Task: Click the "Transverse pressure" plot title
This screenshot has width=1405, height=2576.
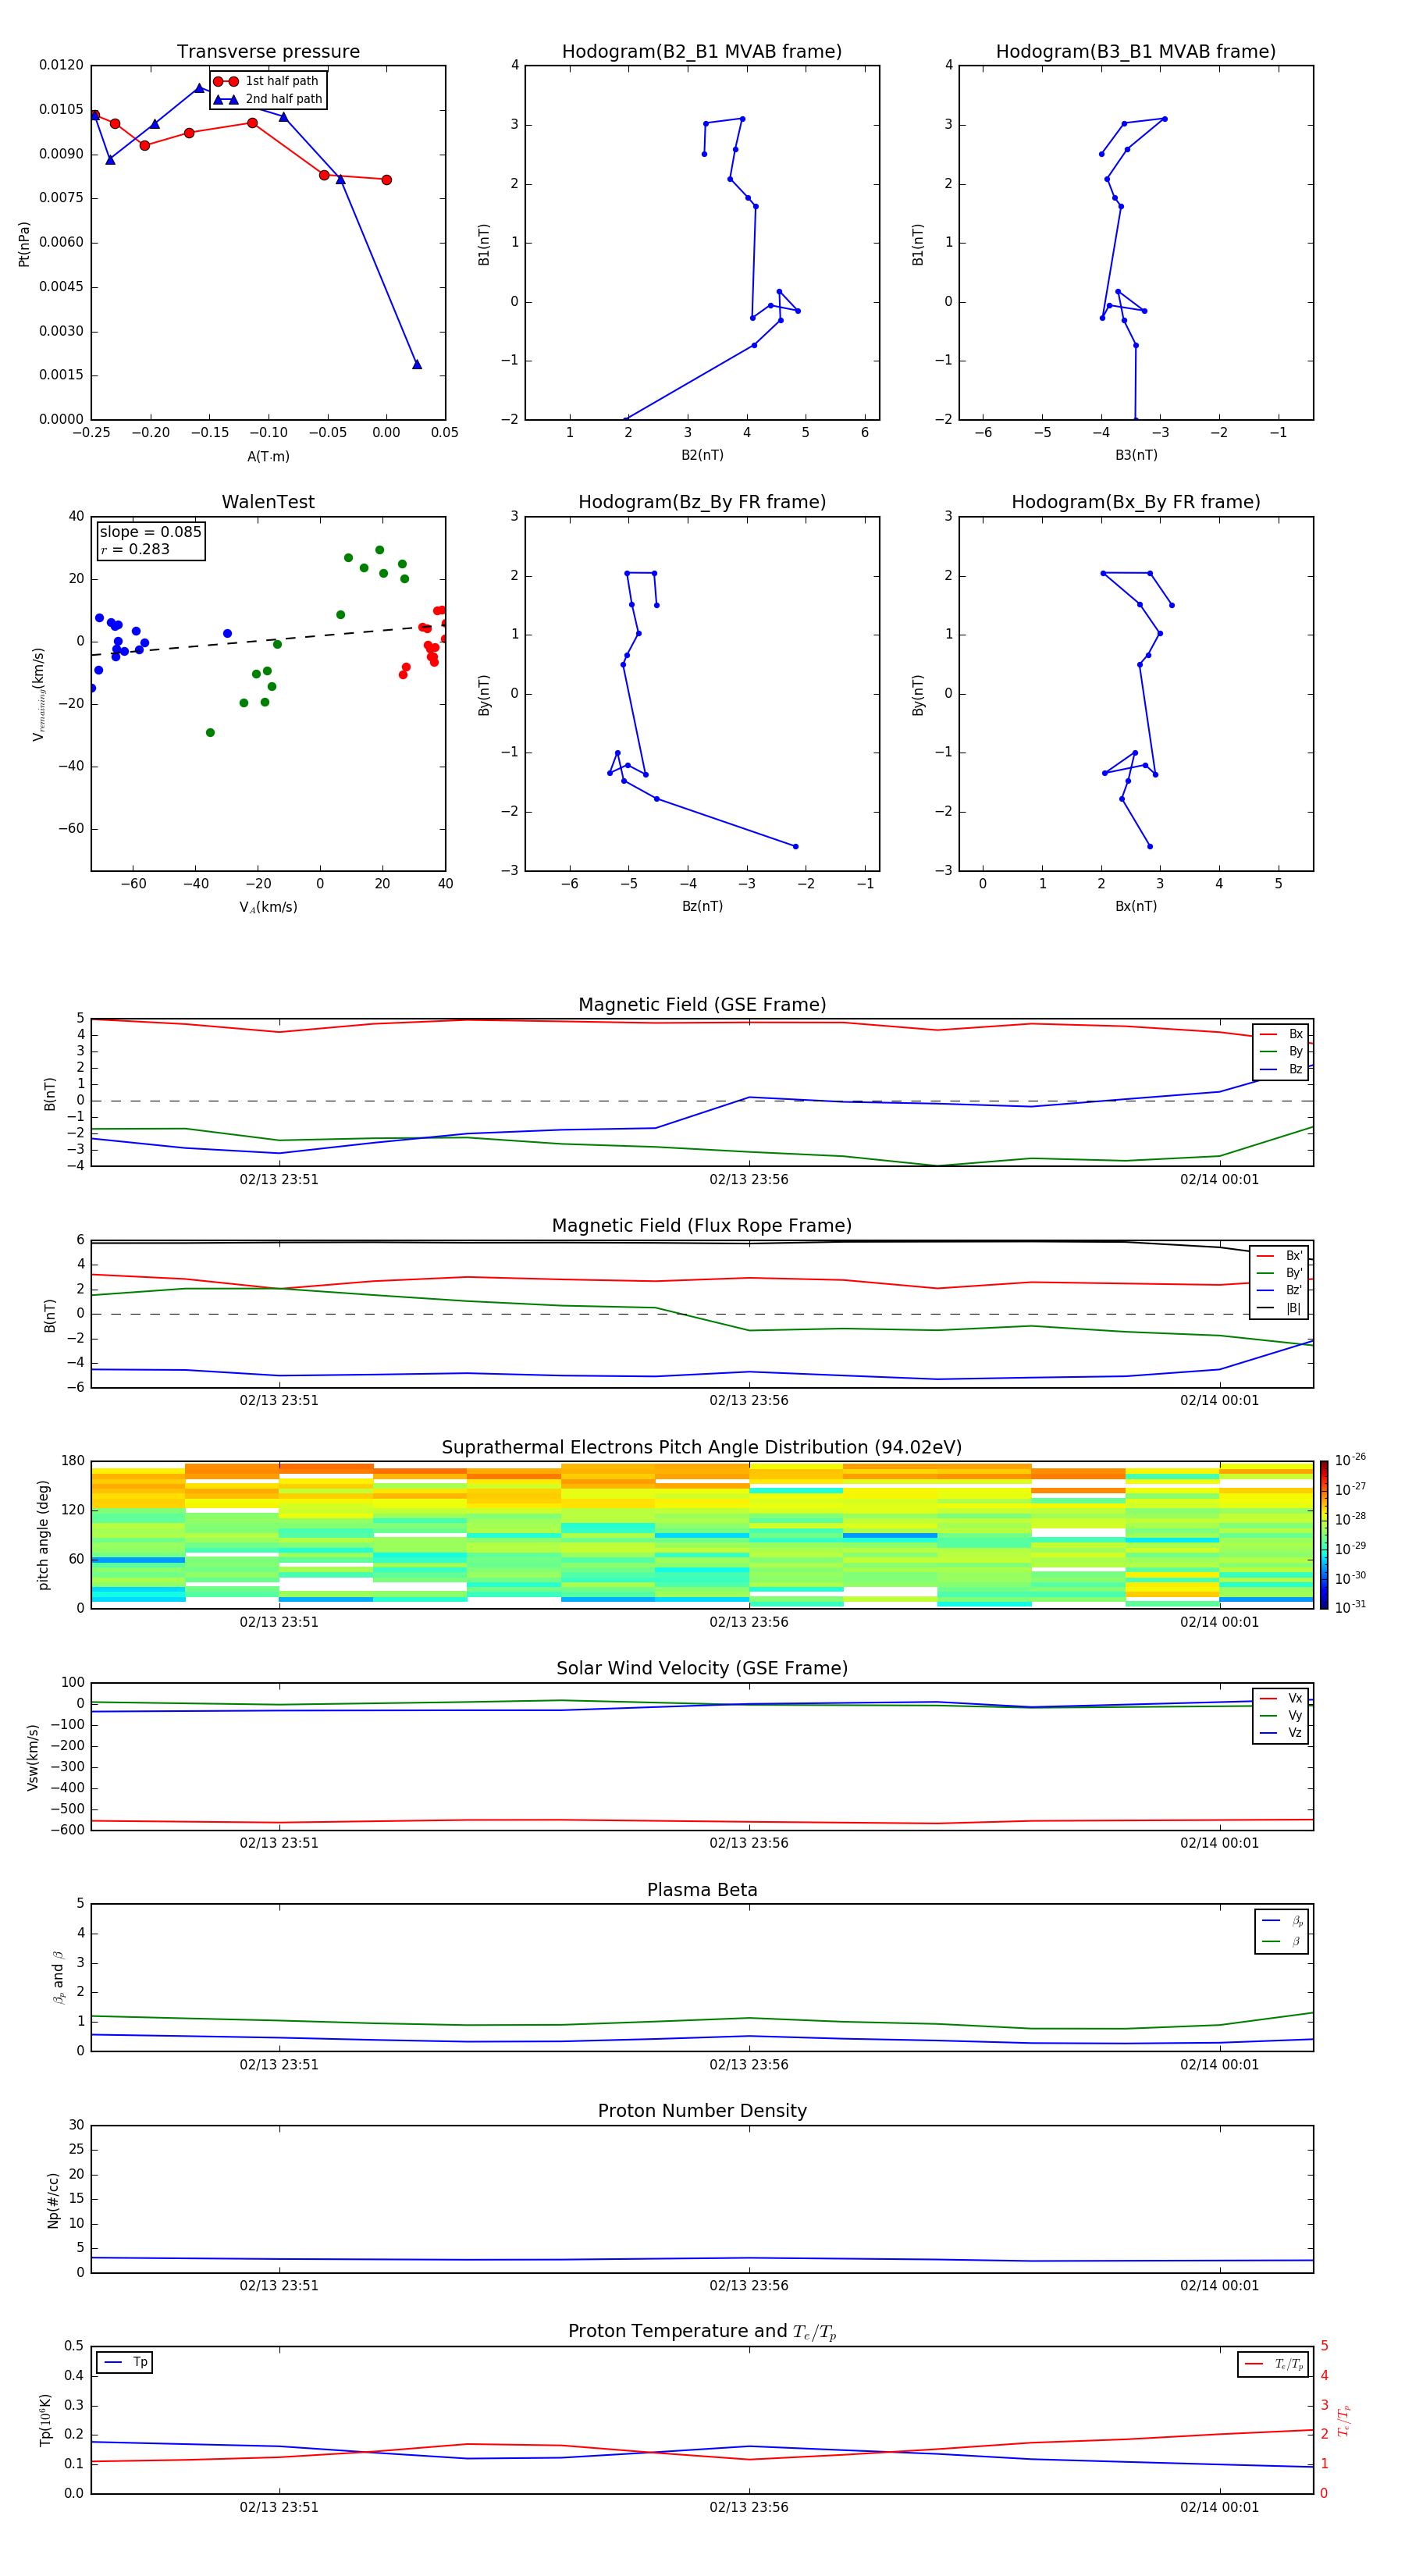Action: [x=268, y=52]
